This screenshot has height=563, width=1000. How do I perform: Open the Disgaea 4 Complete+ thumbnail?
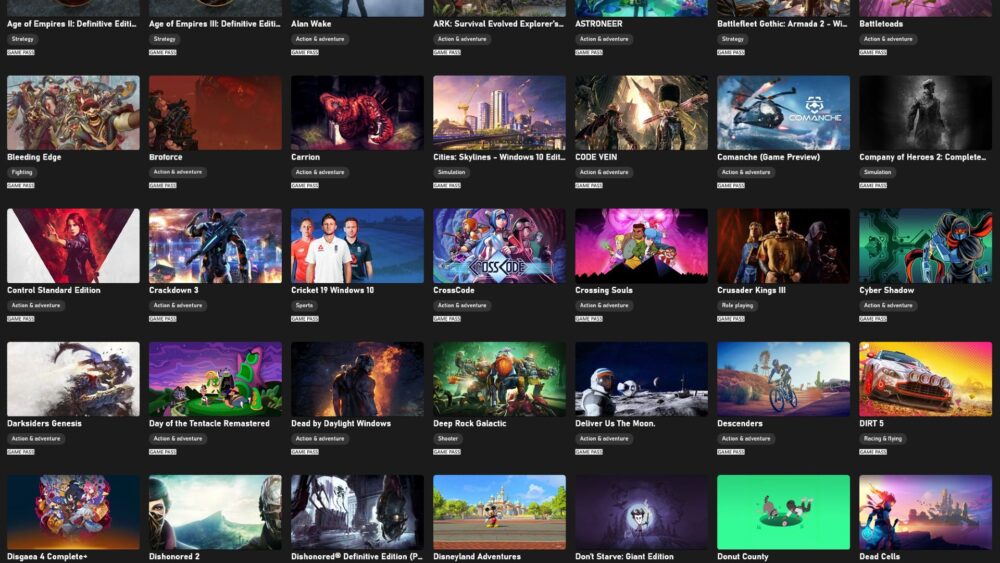coord(73,512)
